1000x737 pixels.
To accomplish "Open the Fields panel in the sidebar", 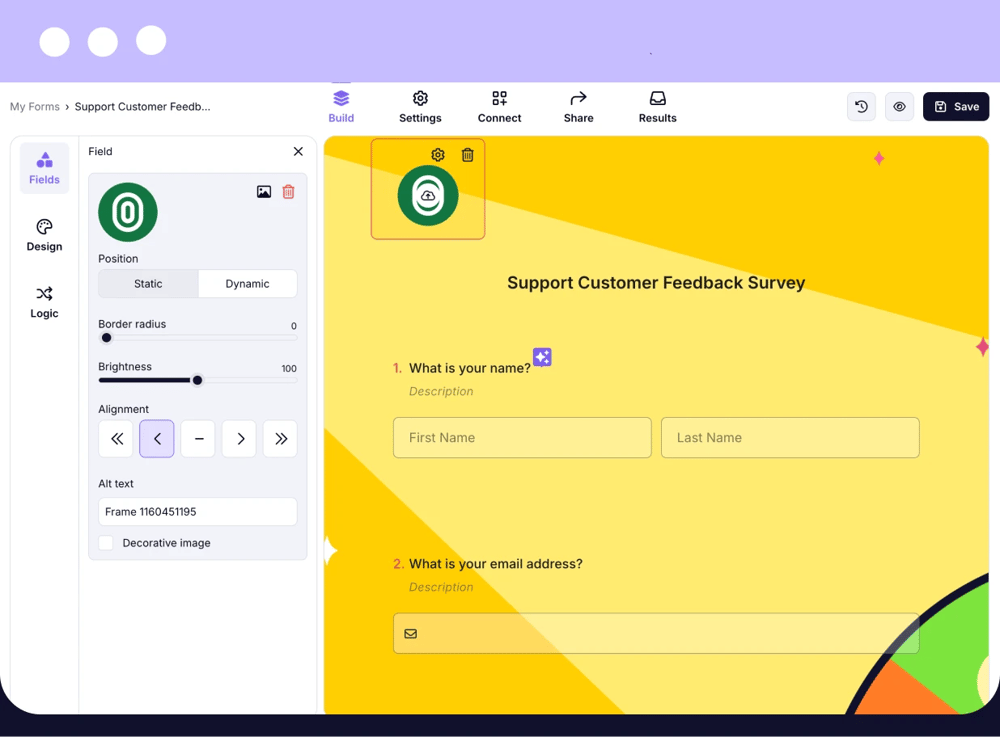I will tap(44, 168).
